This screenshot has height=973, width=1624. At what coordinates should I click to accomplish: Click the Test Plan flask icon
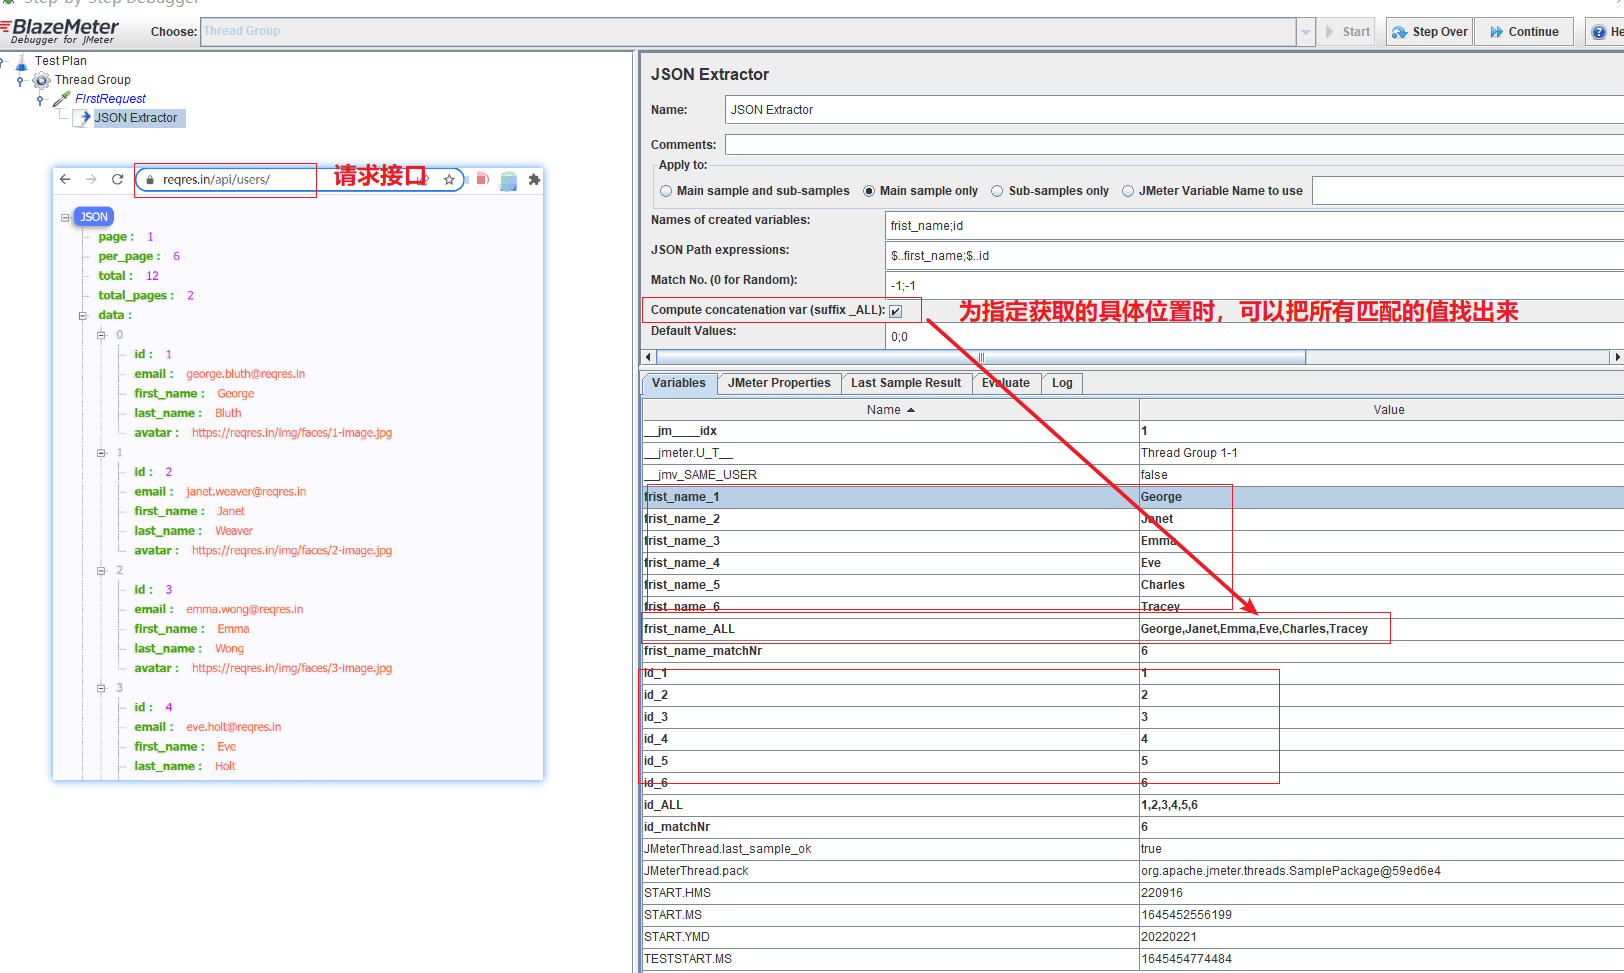pyautogui.click(x=21, y=61)
